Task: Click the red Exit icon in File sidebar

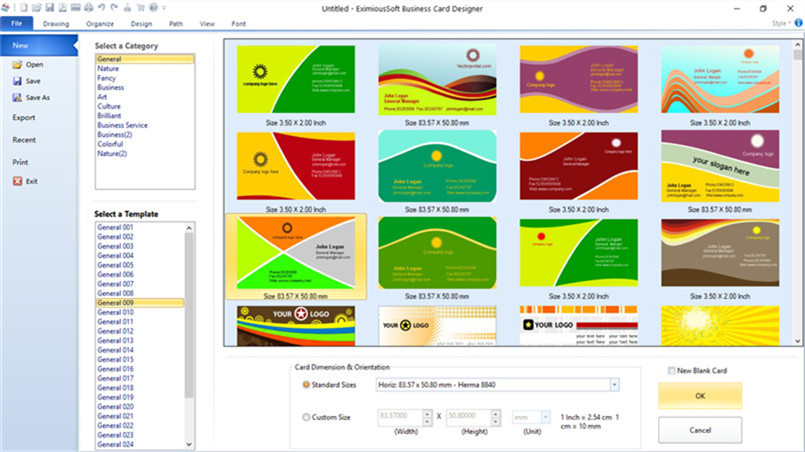Action: [17, 181]
